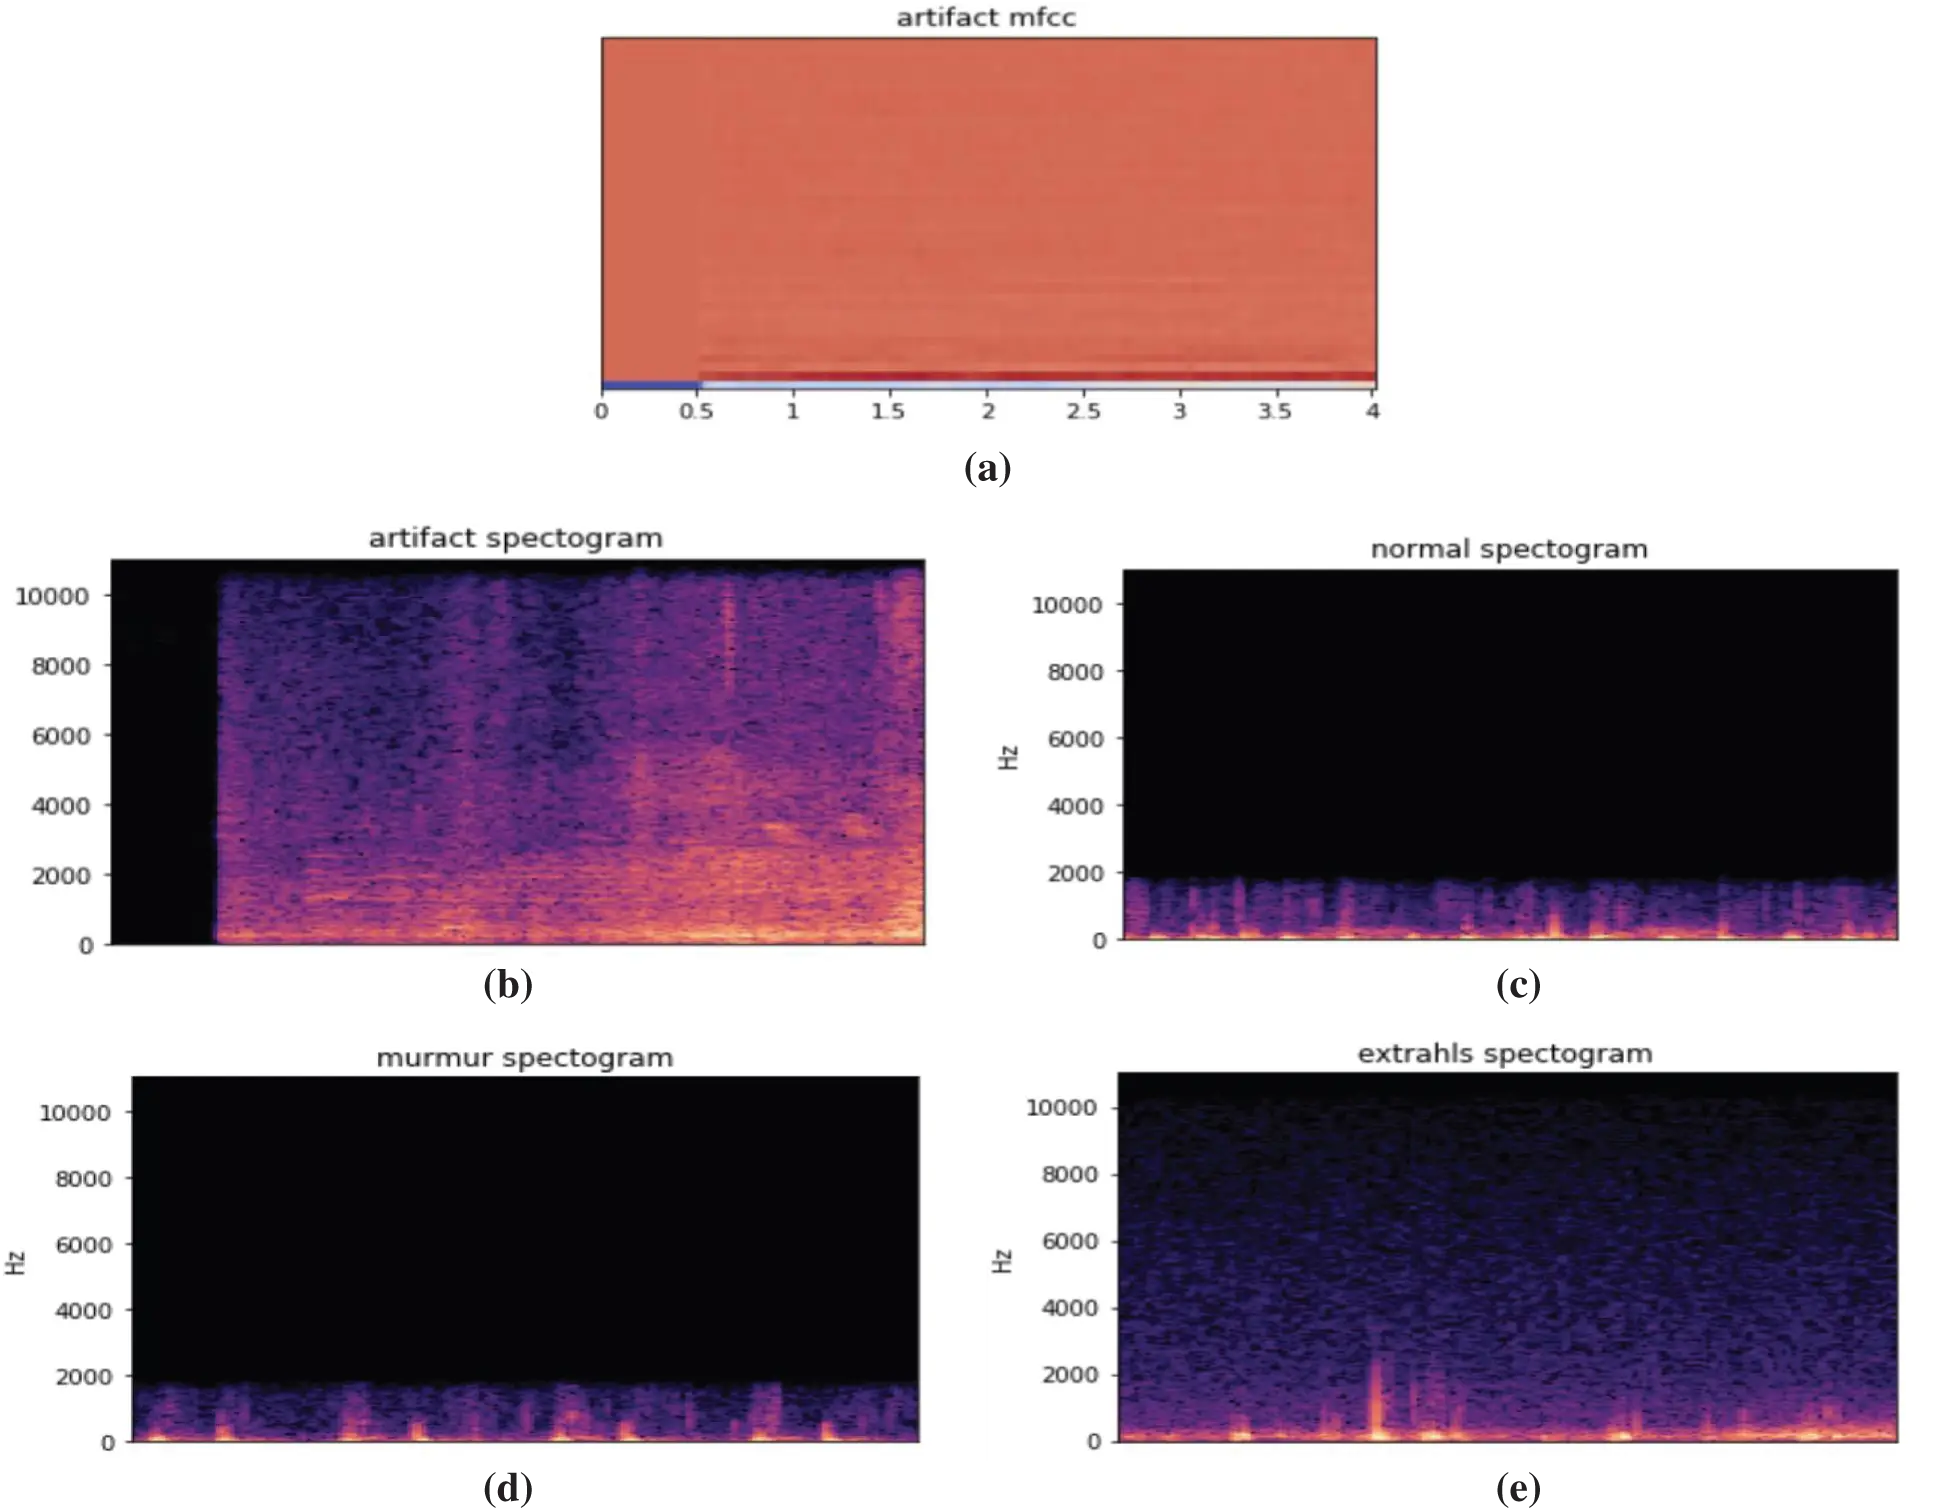Viewport: 1947px width, 1511px height.
Task: Select the 'artifact mfcc' title text
Action: [x=986, y=18]
